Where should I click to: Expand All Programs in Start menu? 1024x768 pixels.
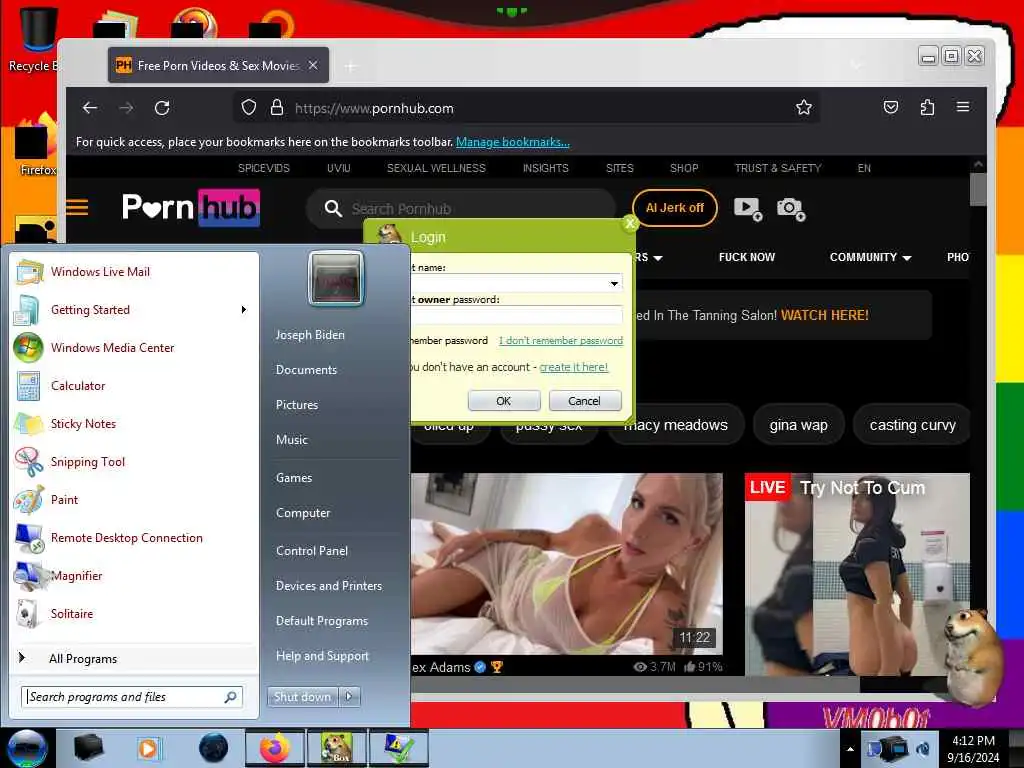coord(134,658)
